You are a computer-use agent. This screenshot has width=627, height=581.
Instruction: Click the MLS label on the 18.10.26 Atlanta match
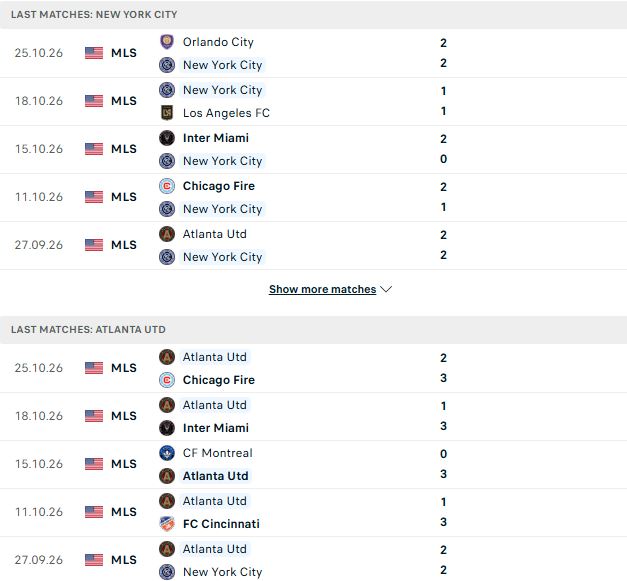pyautogui.click(x=124, y=416)
